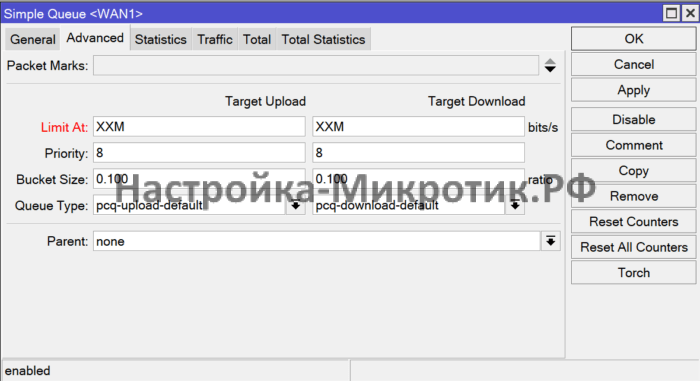The width and height of the screenshot is (700, 381).
Task: Expand the Parent dropdown arrow
Action: pyautogui.click(x=551, y=241)
